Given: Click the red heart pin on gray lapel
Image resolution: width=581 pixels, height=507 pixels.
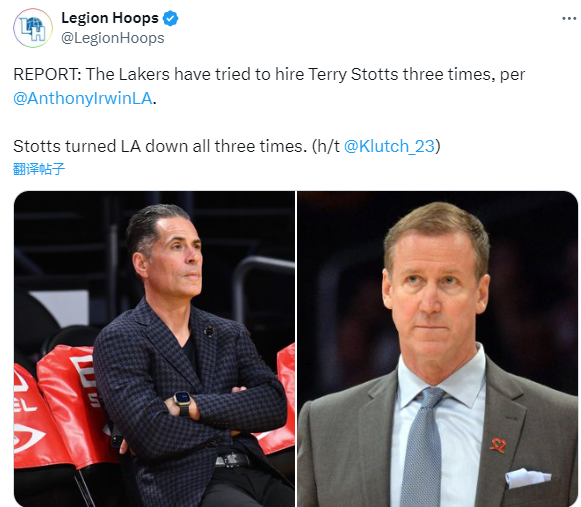Looking at the screenshot, I should [498, 445].
